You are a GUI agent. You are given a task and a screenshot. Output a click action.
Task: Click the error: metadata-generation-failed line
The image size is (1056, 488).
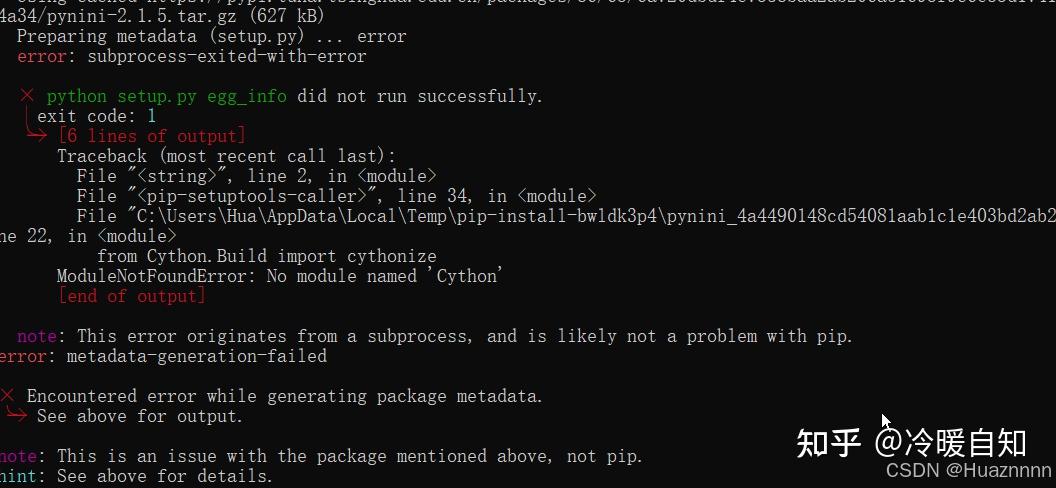tap(163, 356)
